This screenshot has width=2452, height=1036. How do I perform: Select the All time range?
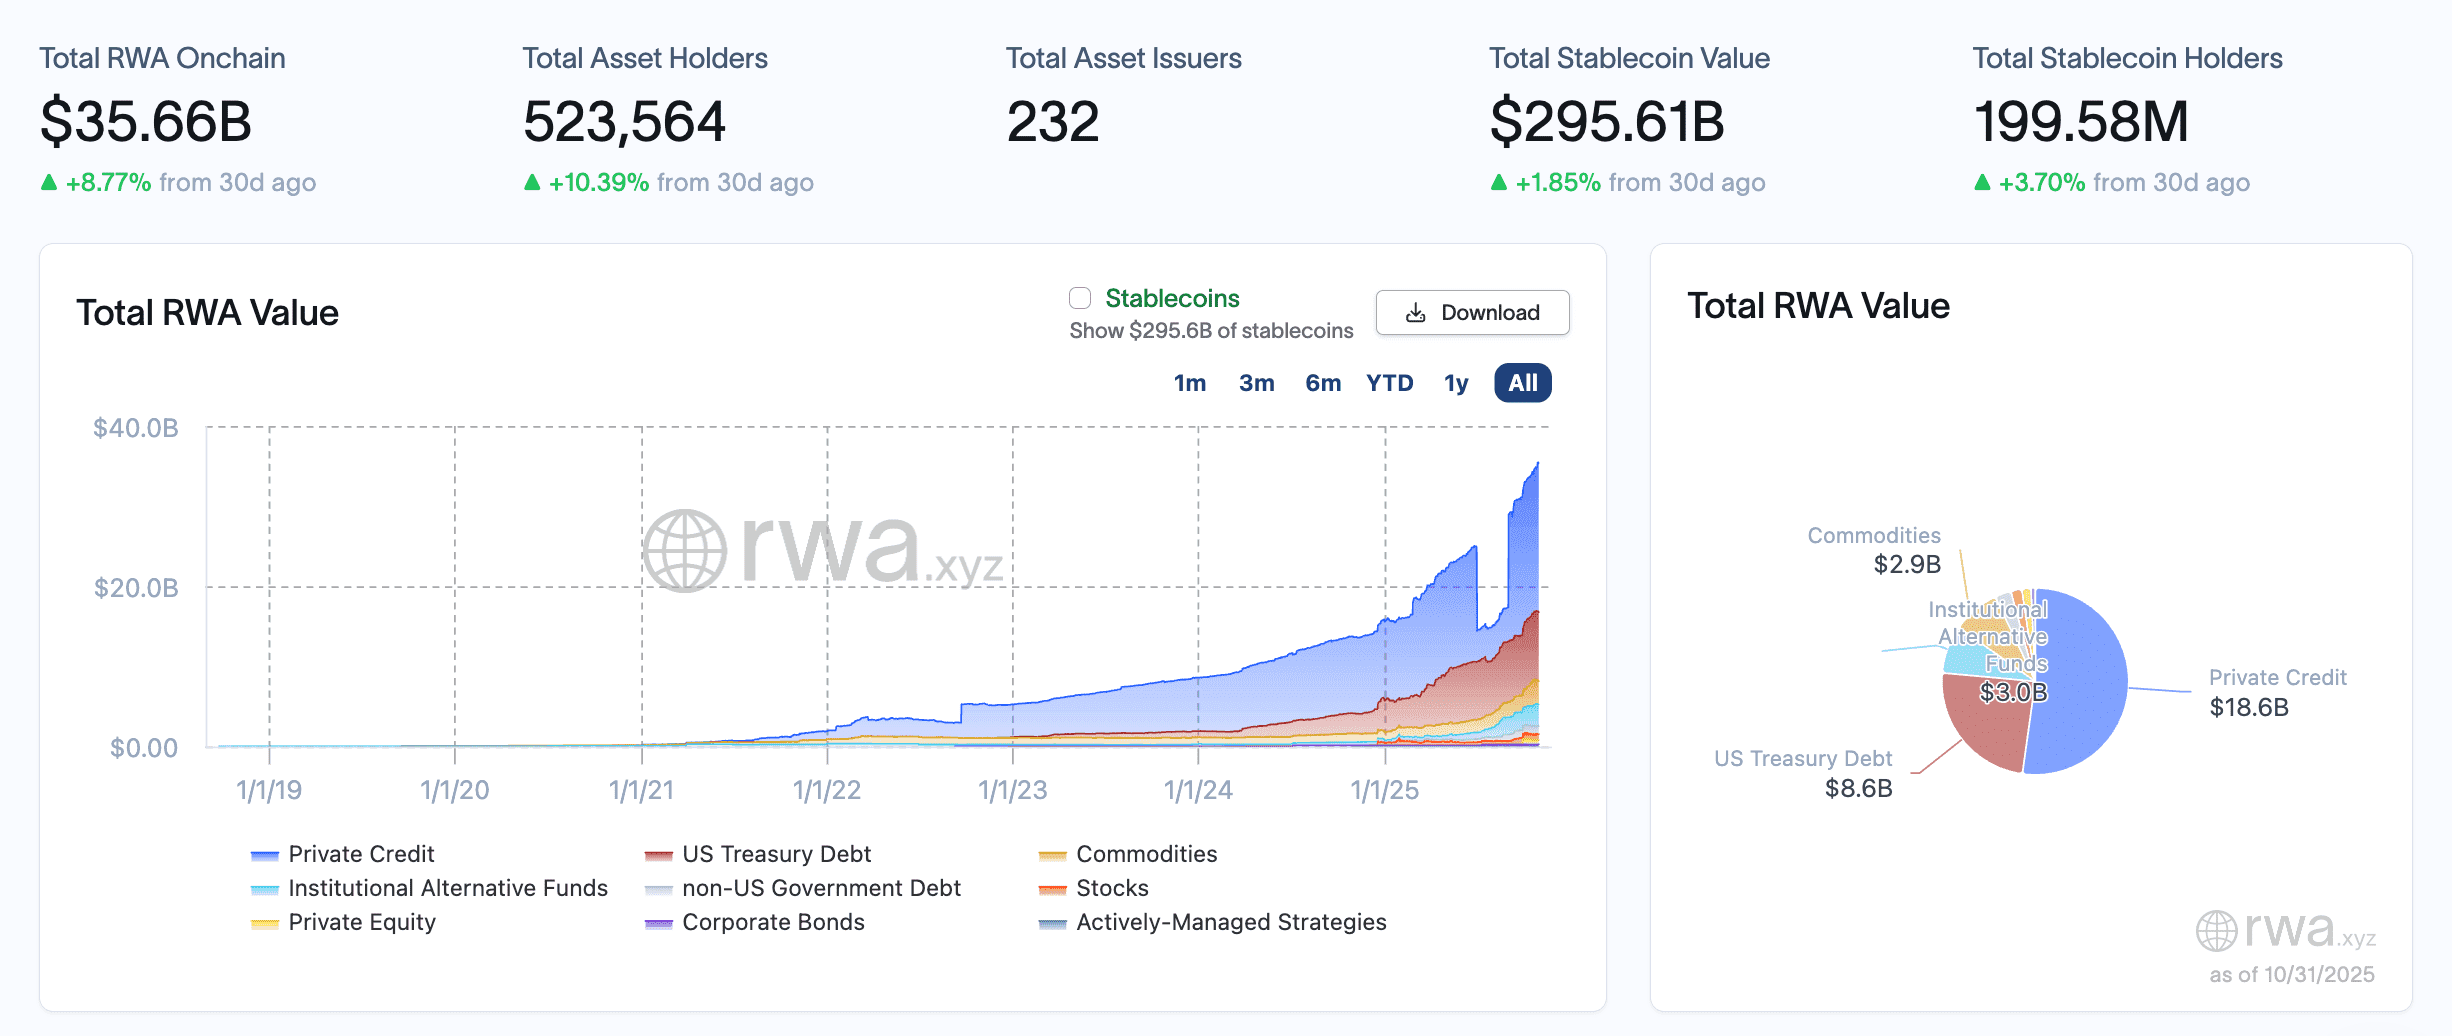(x=1522, y=383)
